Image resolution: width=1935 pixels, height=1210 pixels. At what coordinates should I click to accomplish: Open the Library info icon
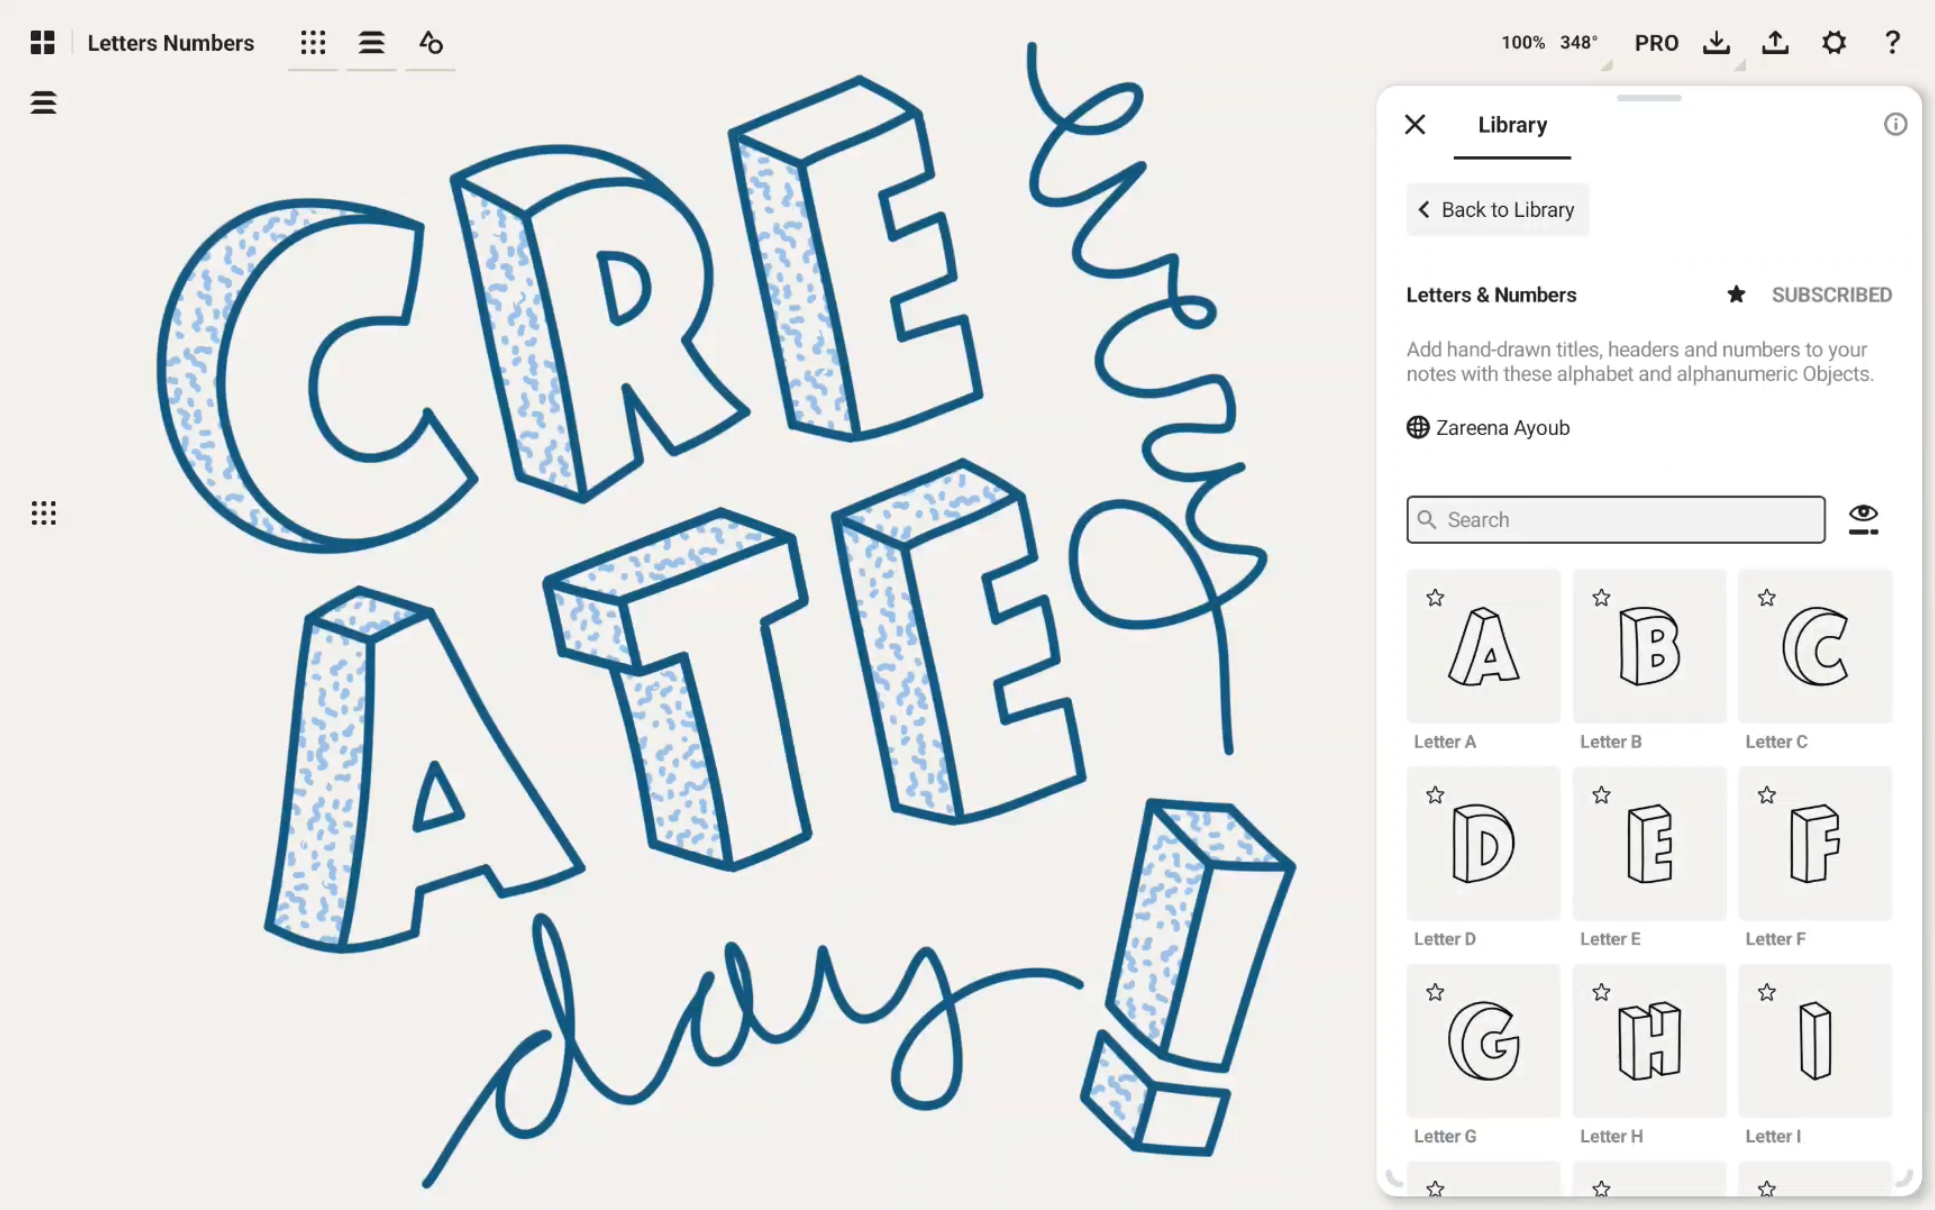[1895, 124]
